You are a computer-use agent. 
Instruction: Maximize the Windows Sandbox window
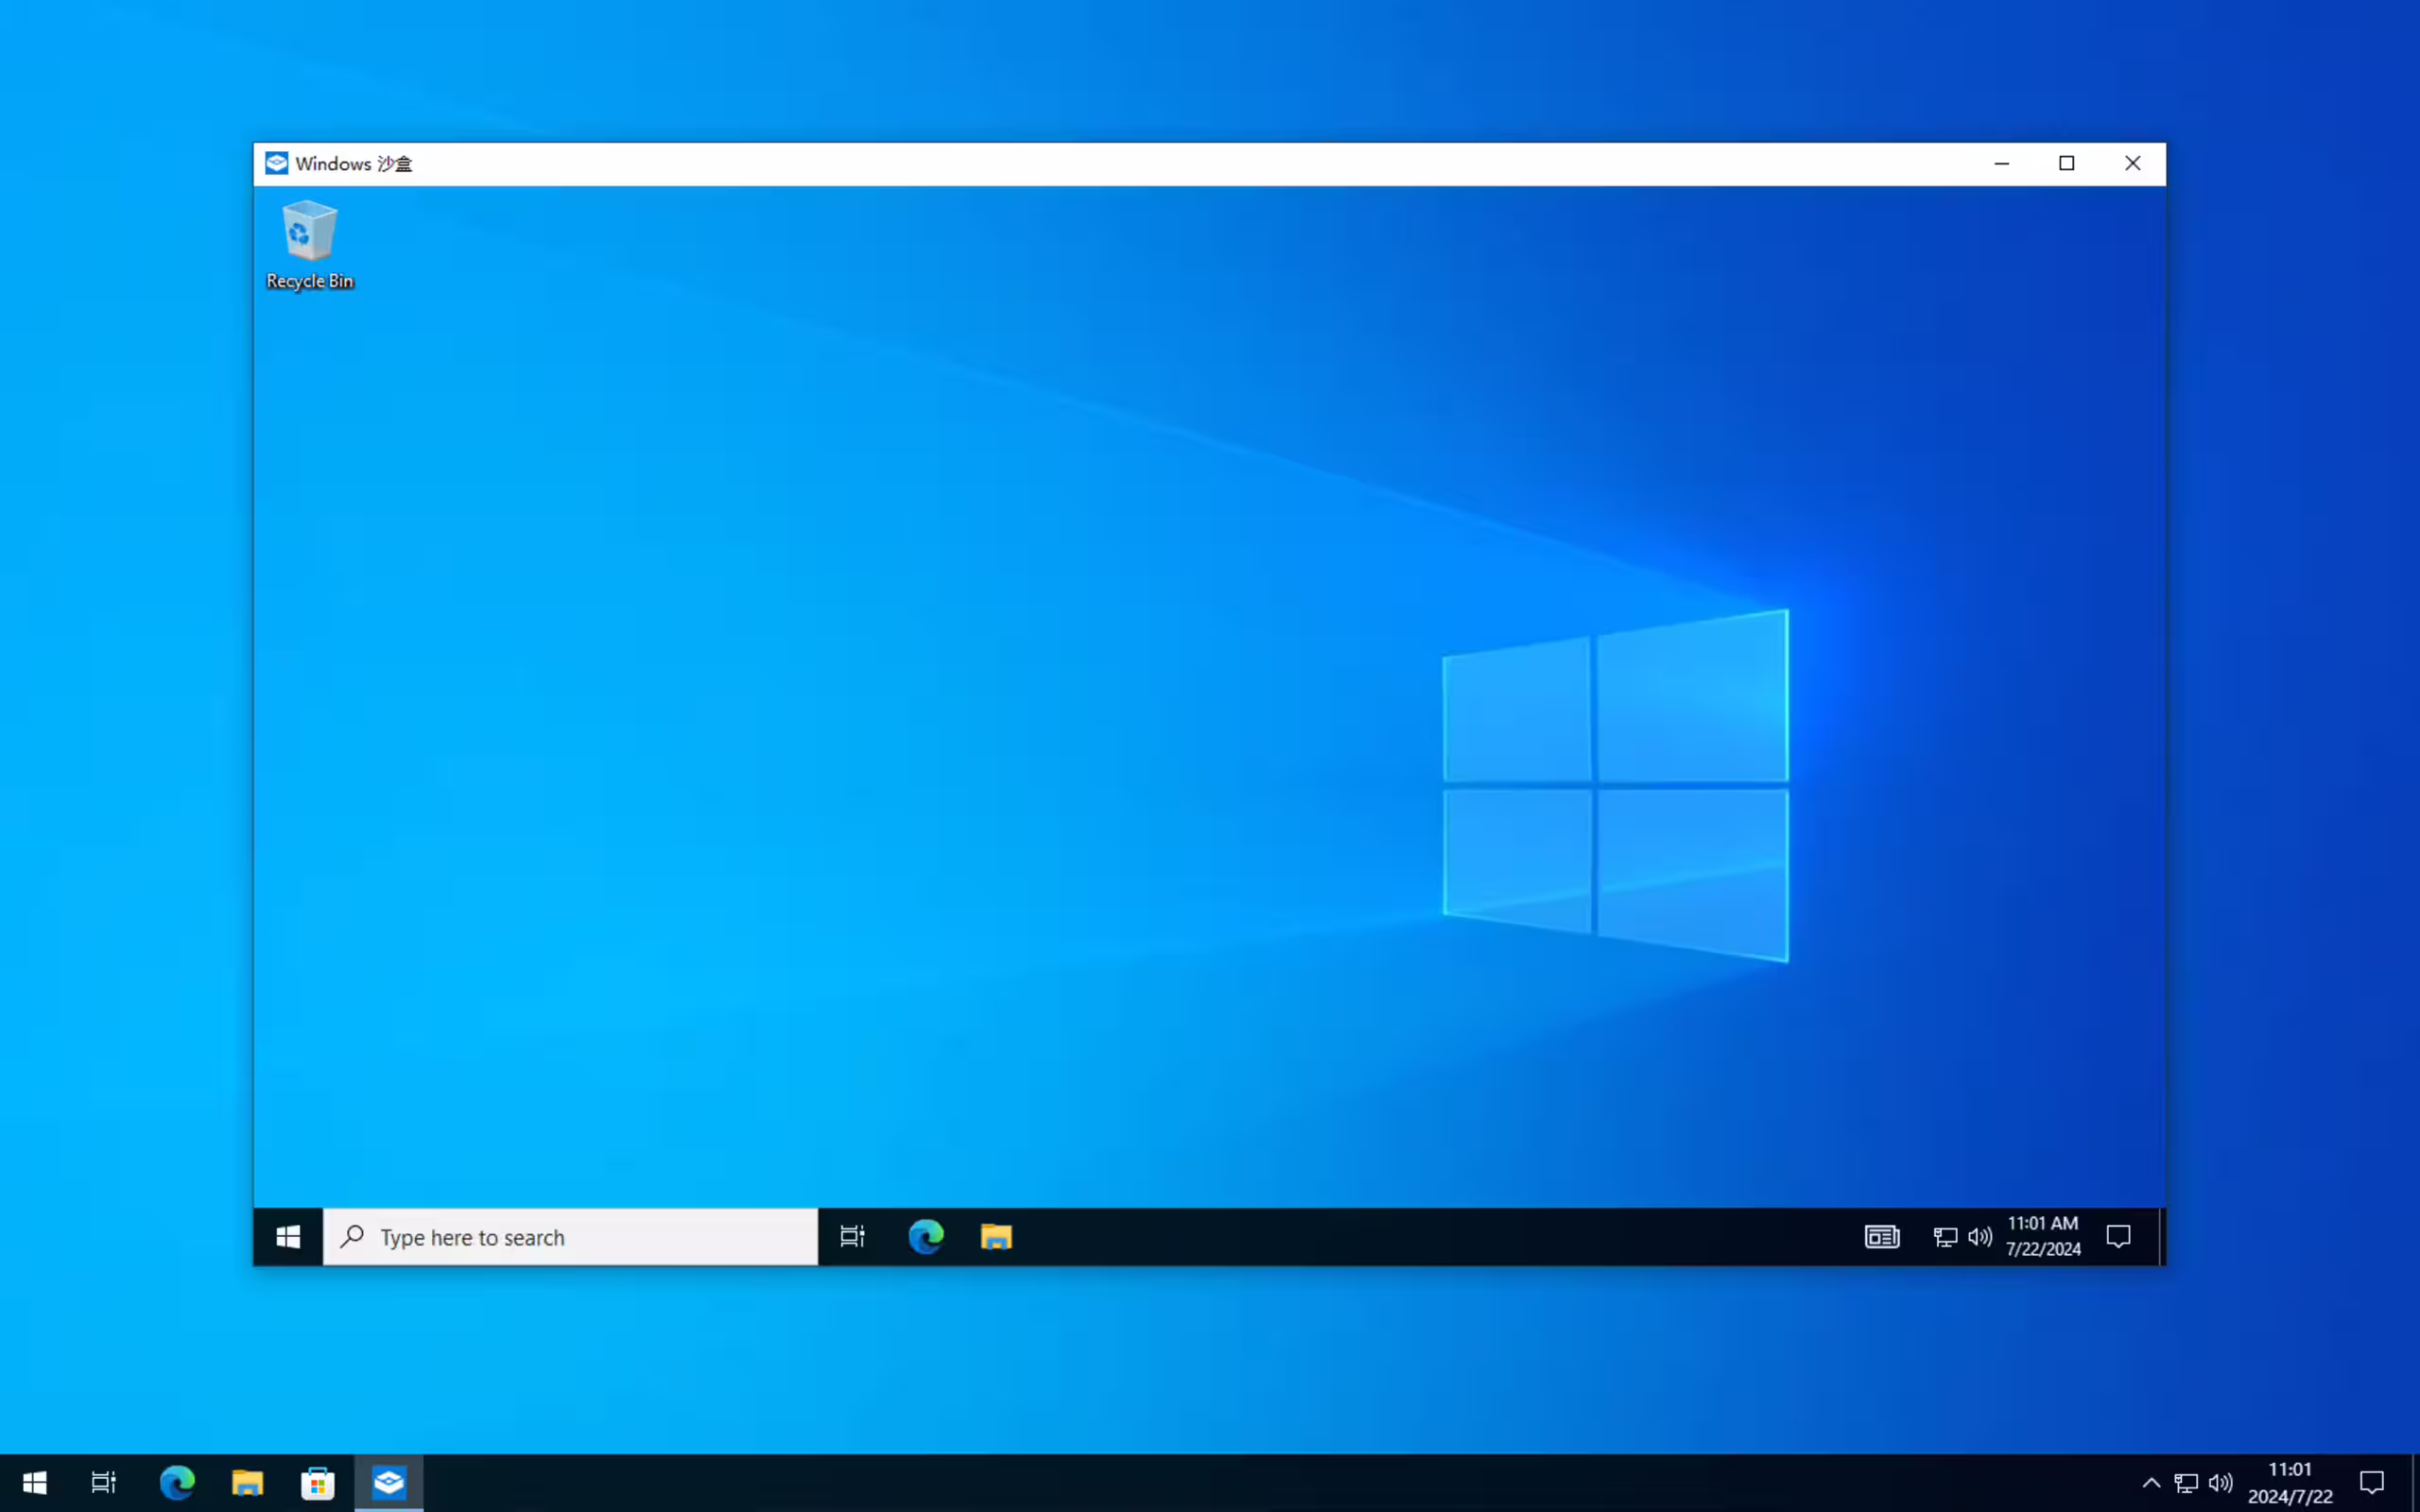[2067, 163]
